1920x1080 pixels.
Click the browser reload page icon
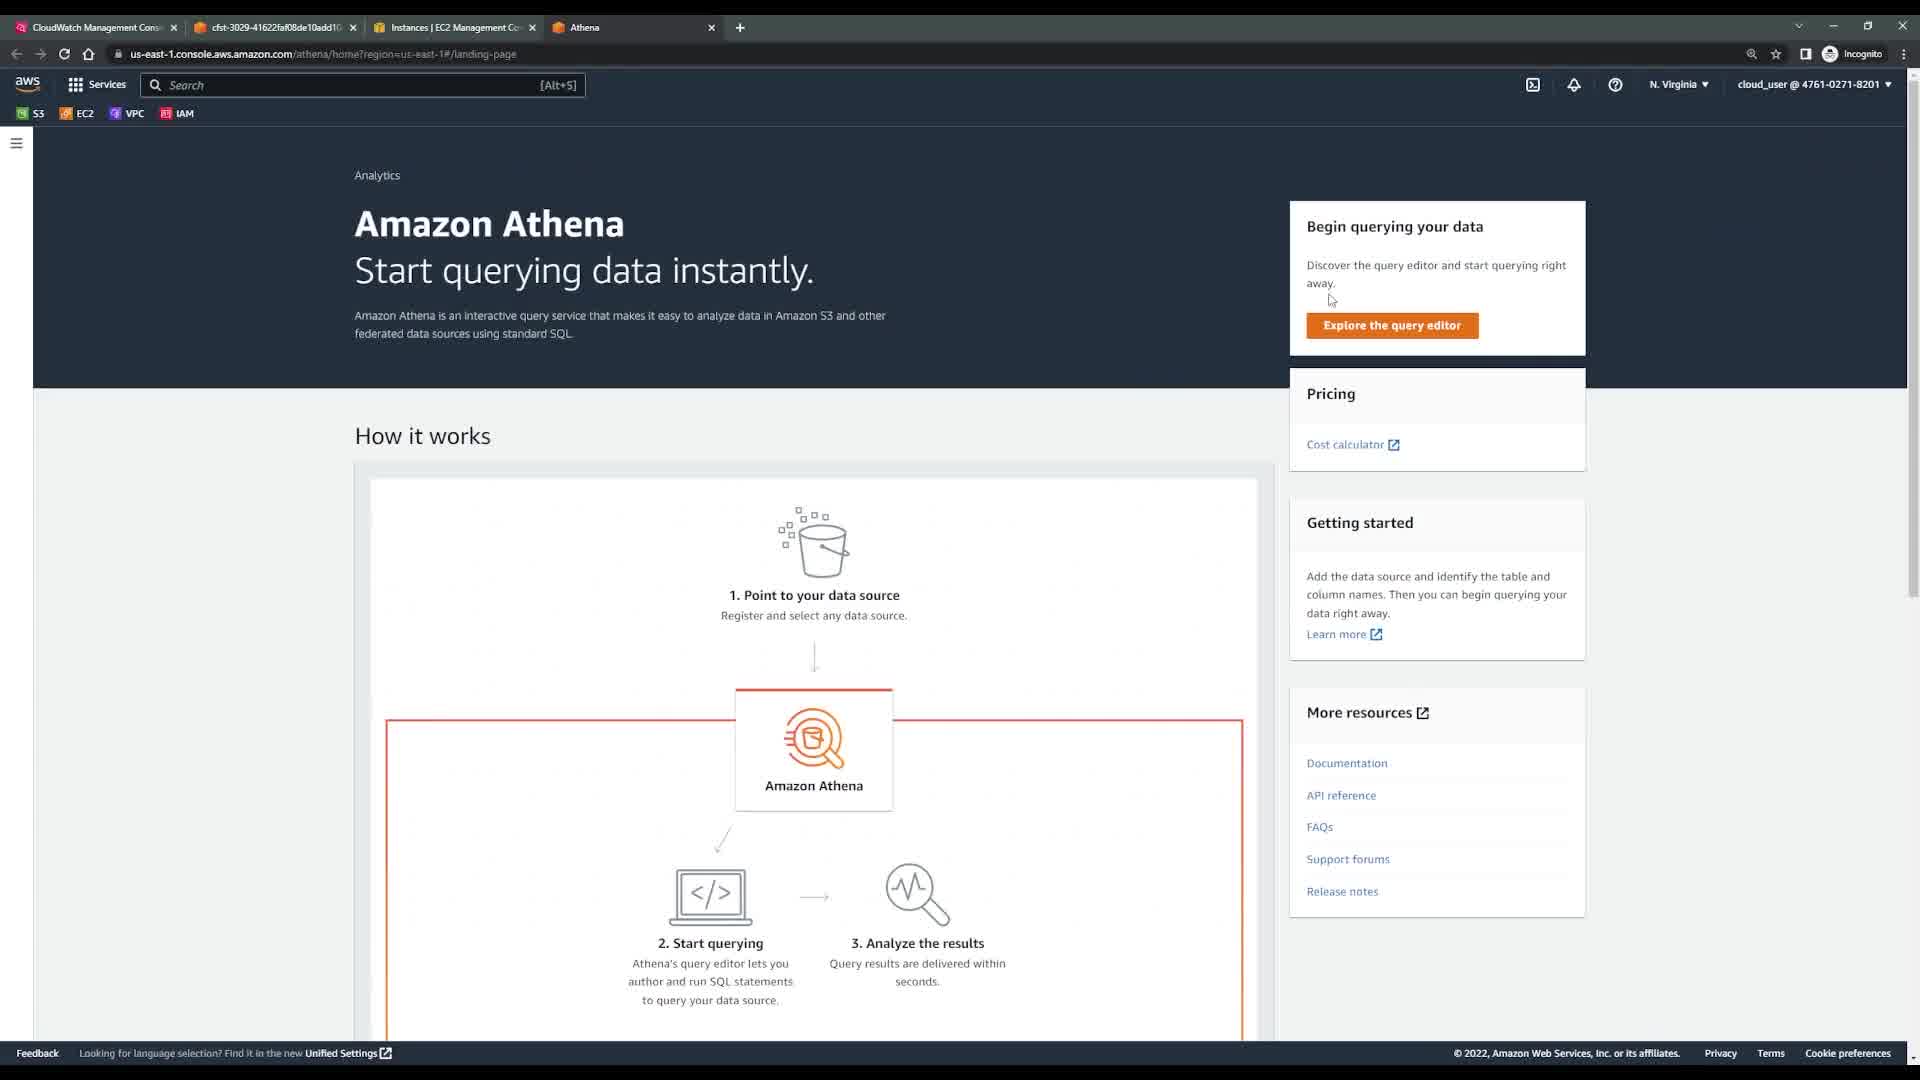tap(64, 54)
